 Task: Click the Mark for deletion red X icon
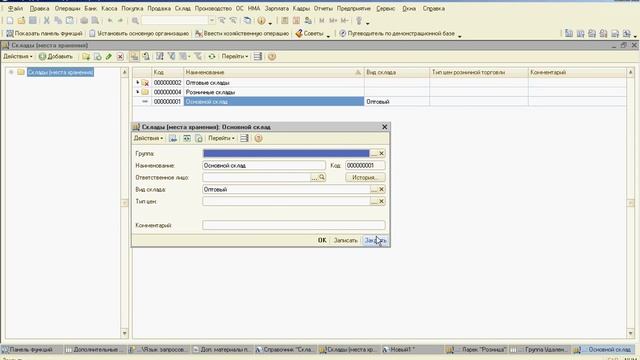[120, 57]
